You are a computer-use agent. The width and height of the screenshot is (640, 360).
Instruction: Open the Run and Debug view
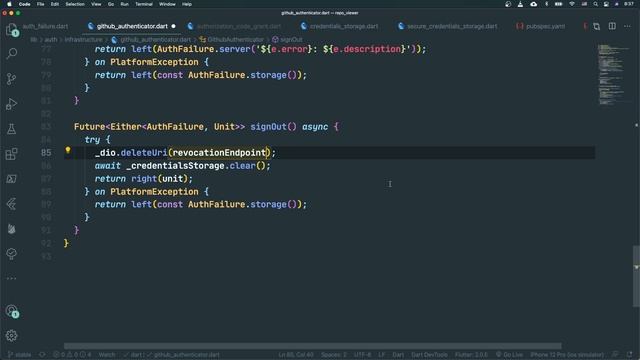(x=11, y=104)
